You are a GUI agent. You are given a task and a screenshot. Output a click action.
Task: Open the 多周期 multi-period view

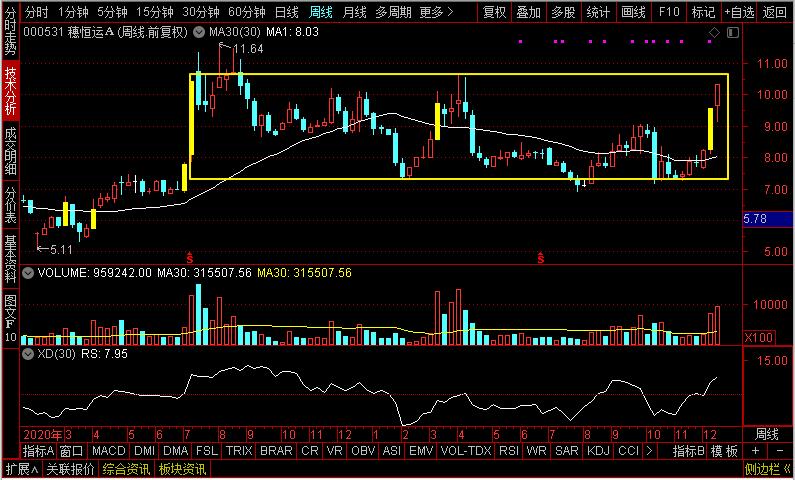click(393, 12)
